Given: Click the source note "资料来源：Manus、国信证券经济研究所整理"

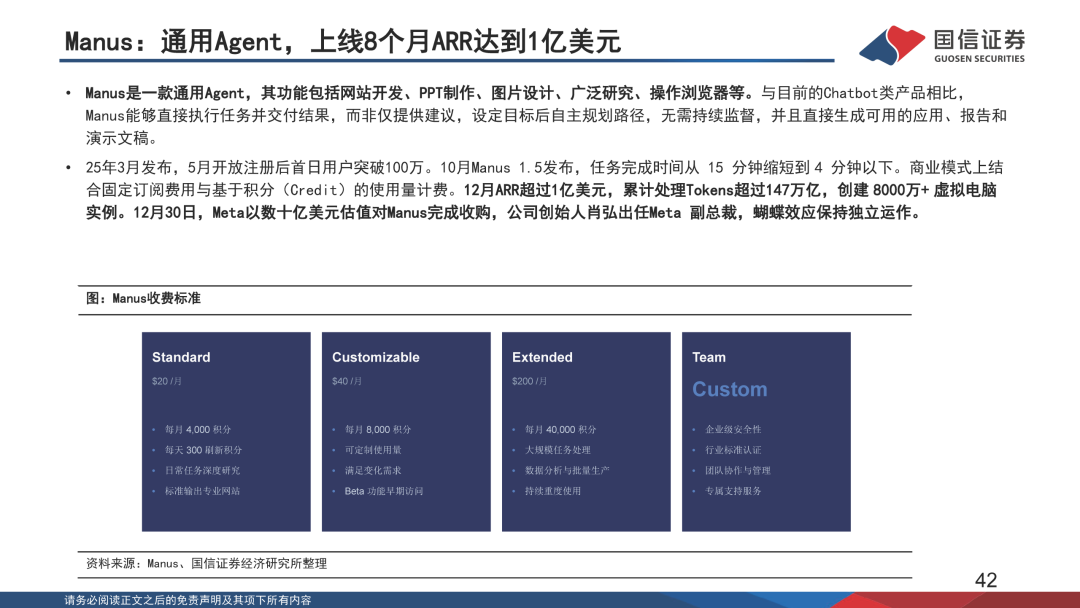Looking at the screenshot, I should [206, 563].
